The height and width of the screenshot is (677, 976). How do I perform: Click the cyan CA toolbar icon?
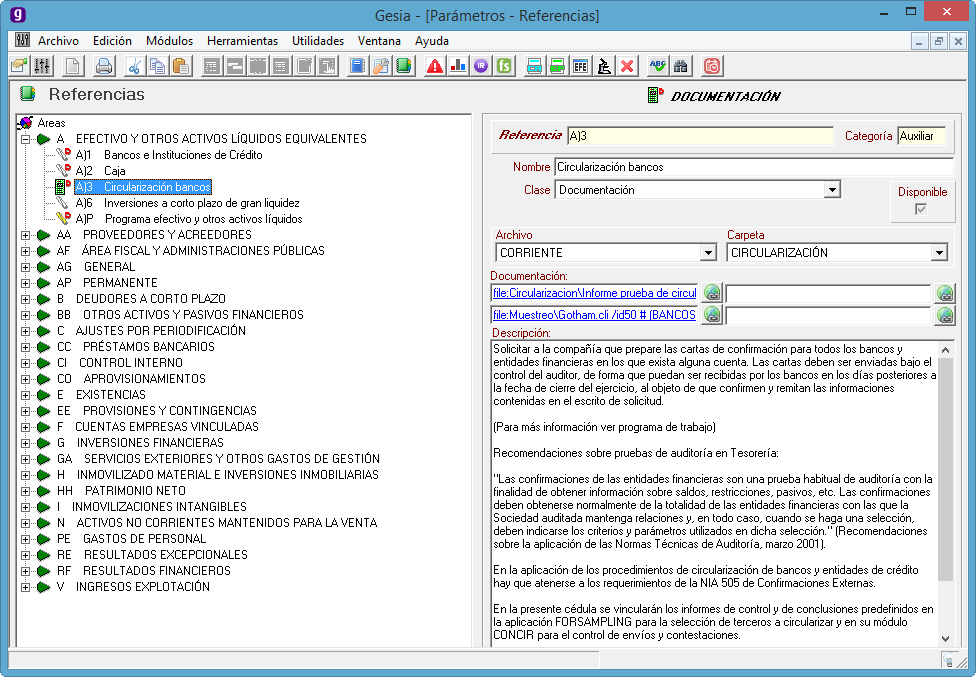click(x=534, y=66)
